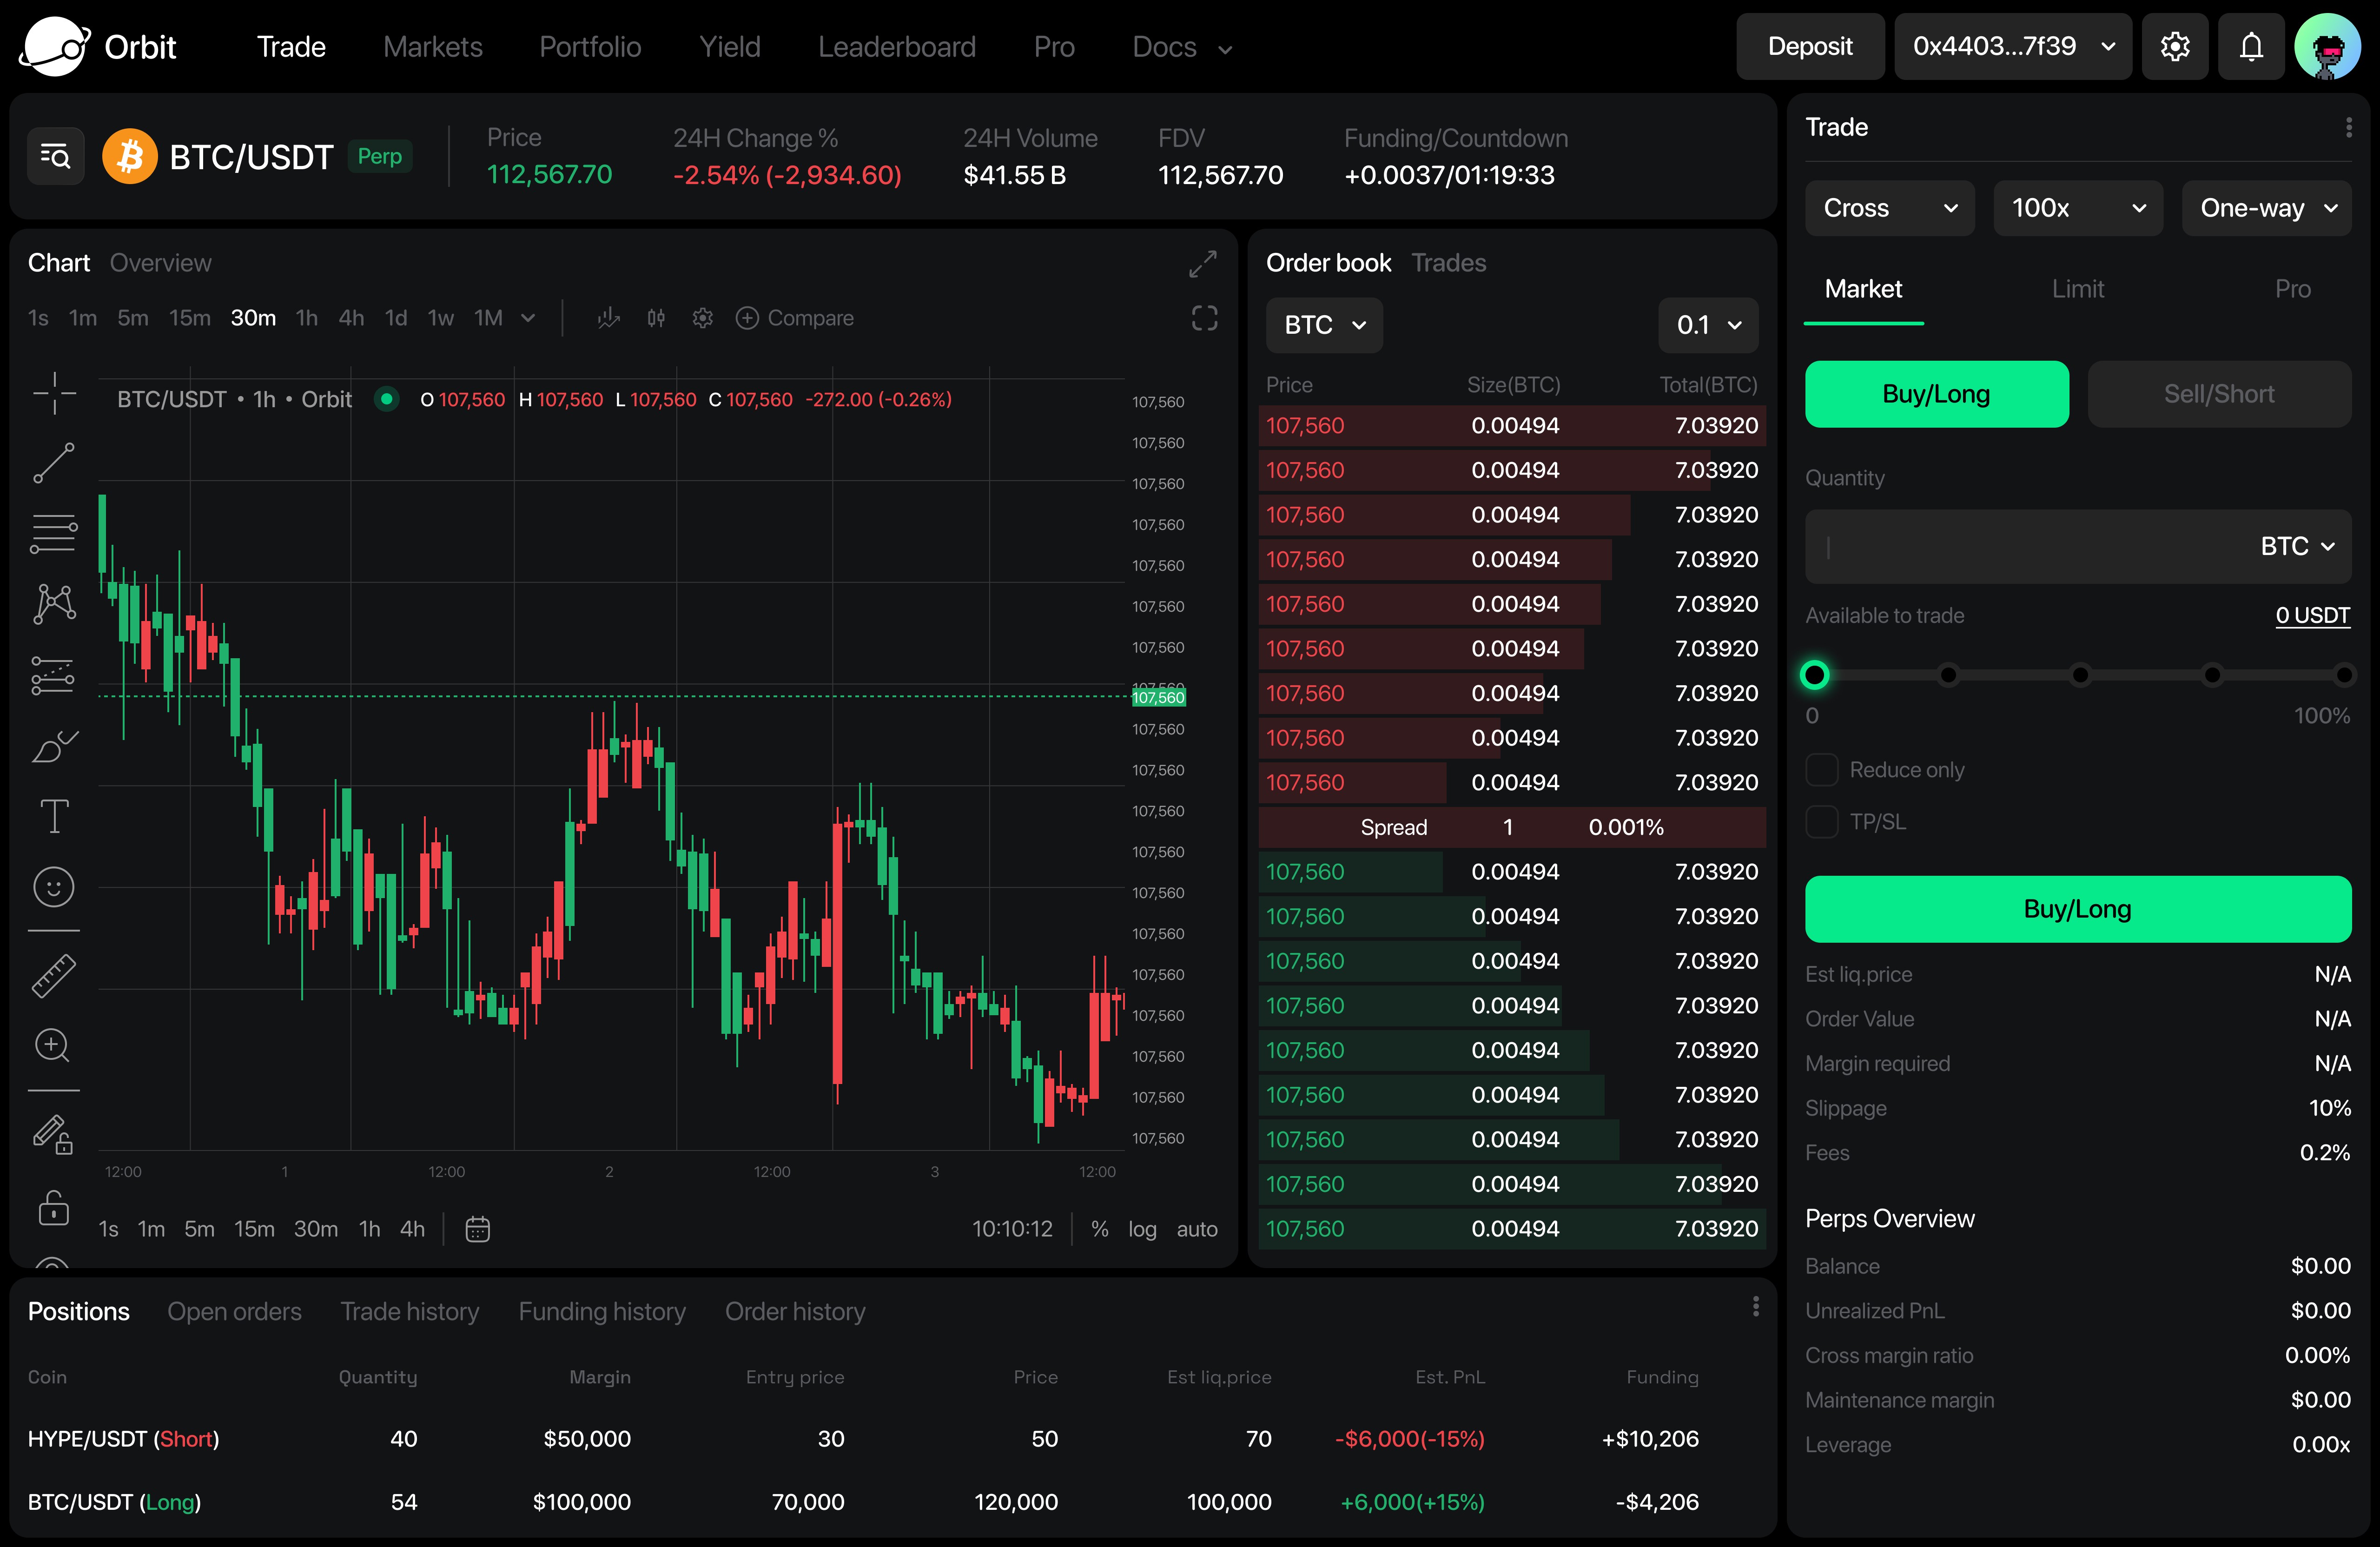Toggle log scale on chart
The height and width of the screenshot is (1547, 2380).
tap(1142, 1229)
